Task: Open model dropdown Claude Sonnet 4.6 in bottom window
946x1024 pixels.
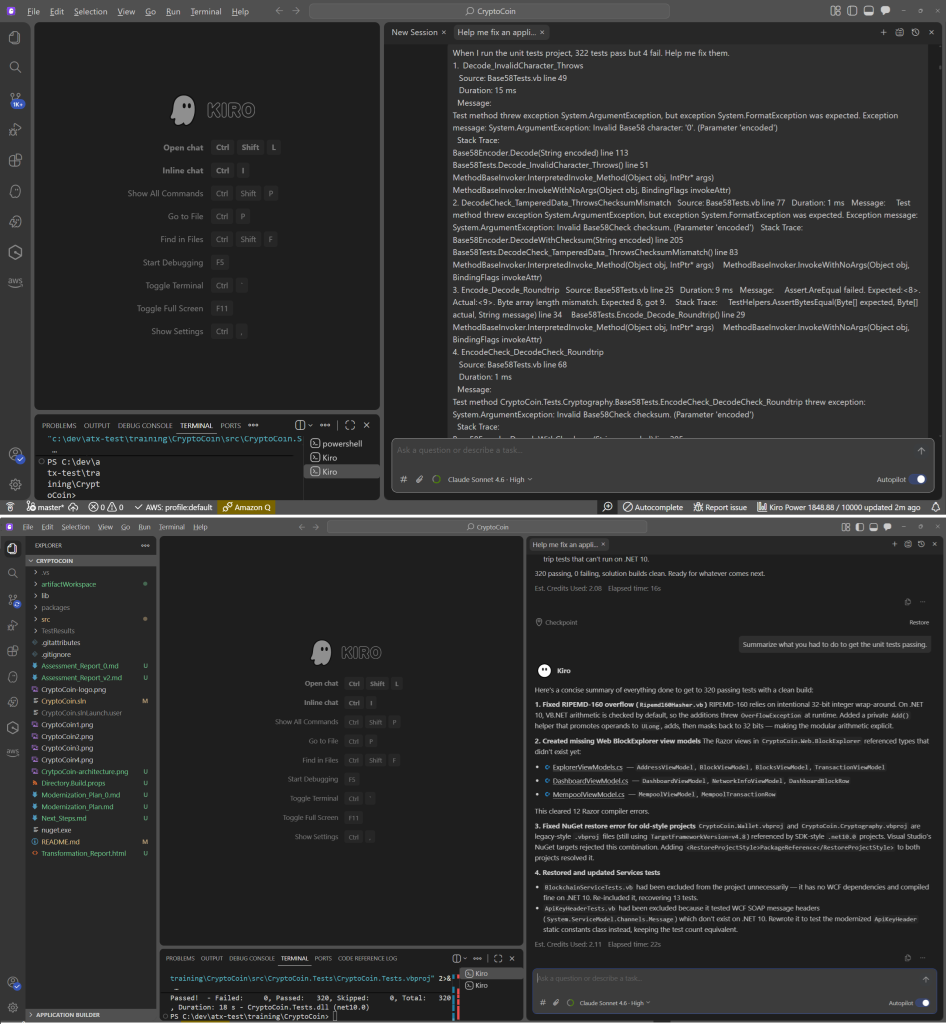Action: click(614, 1002)
